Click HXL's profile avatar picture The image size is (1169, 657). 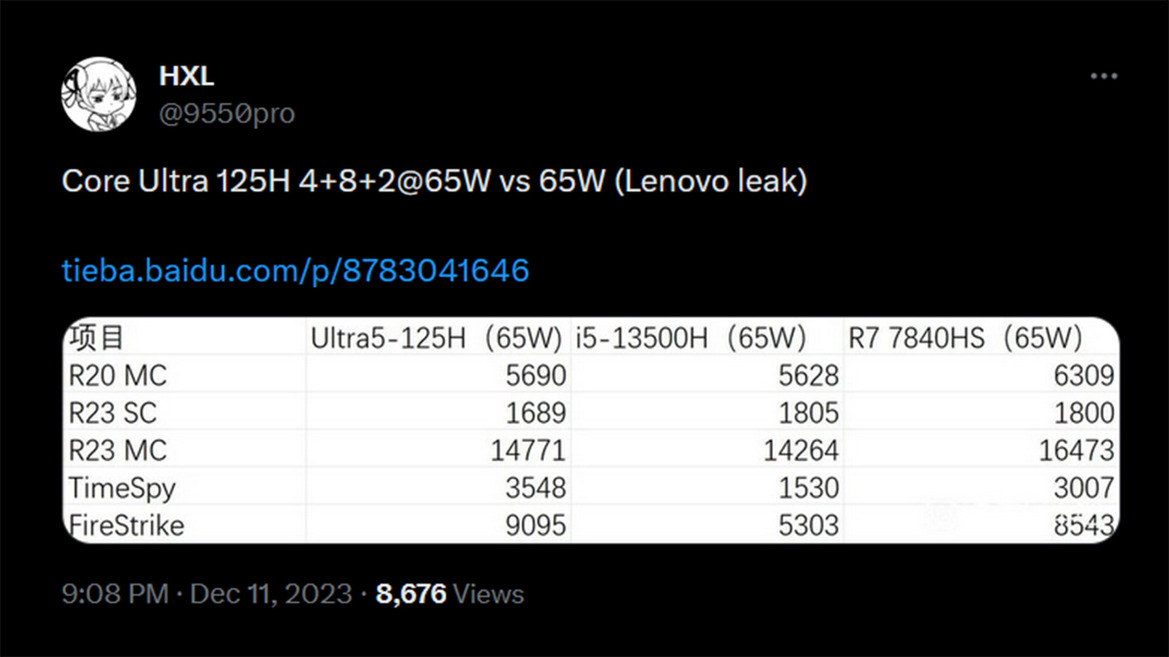pos(98,94)
